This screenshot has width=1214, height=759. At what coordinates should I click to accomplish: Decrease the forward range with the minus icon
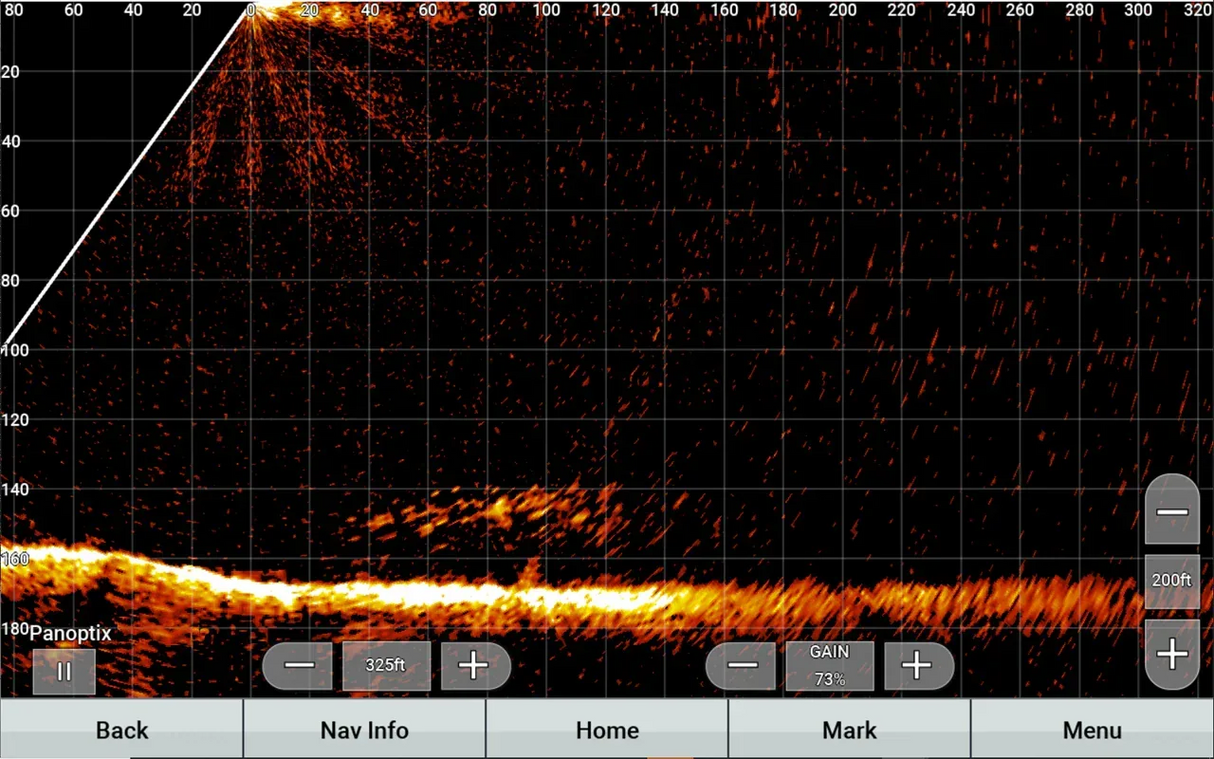[298, 665]
